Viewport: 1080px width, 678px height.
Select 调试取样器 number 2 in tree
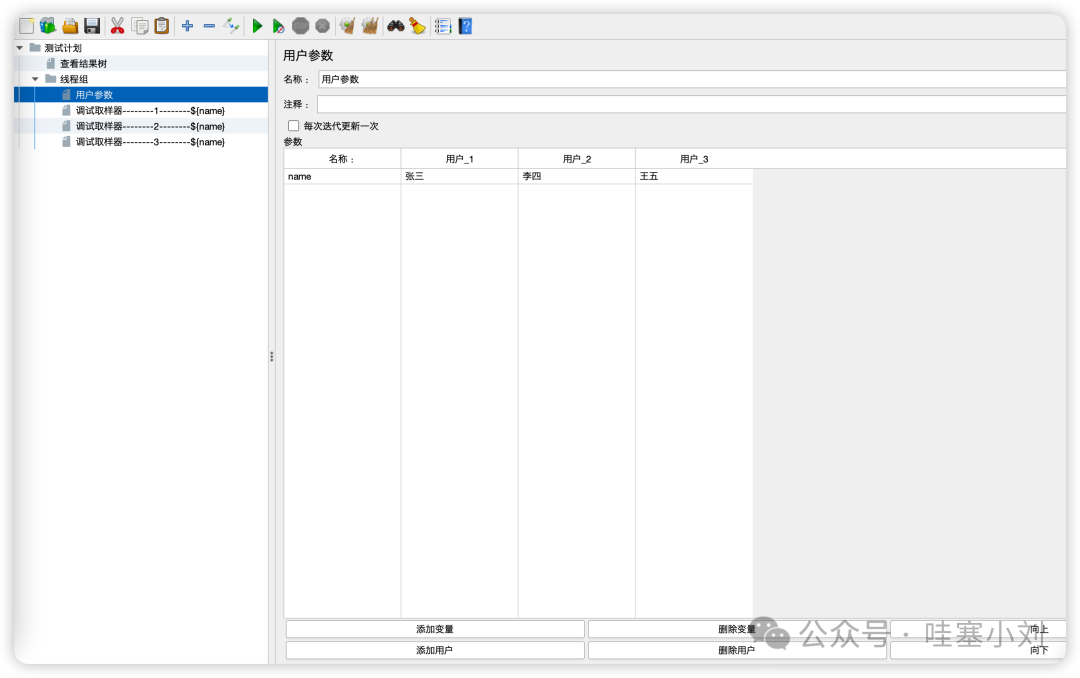tap(150, 127)
